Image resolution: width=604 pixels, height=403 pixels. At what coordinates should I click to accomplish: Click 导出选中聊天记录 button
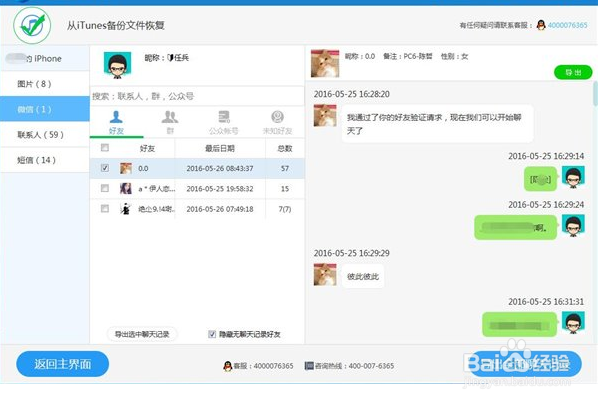click(142, 334)
